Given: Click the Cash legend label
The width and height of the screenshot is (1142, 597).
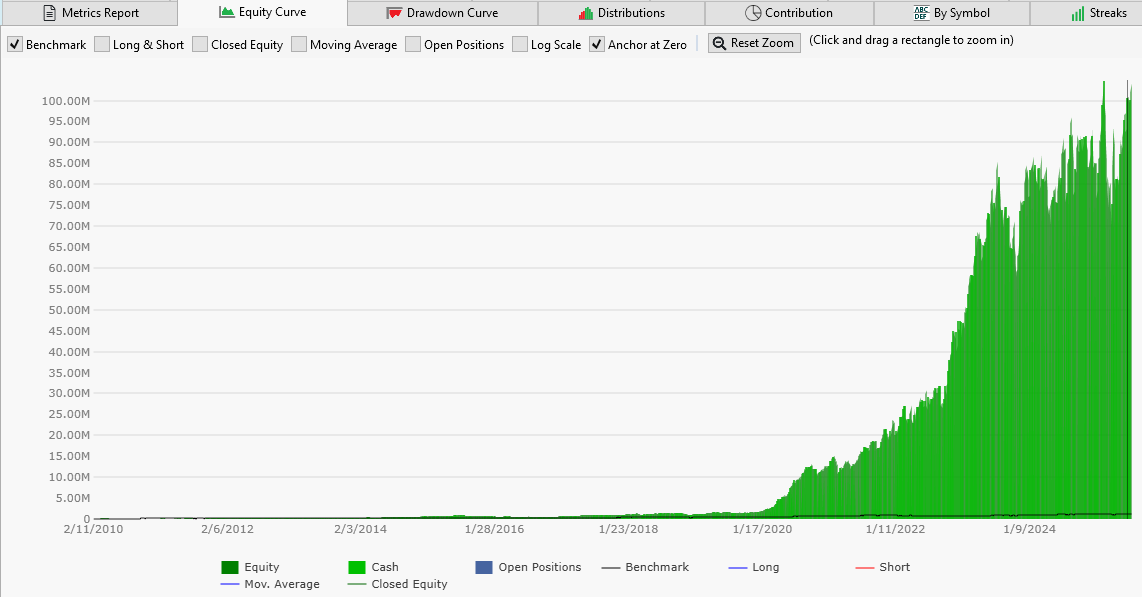Looking at the screenshot, I should click(385, 567).
